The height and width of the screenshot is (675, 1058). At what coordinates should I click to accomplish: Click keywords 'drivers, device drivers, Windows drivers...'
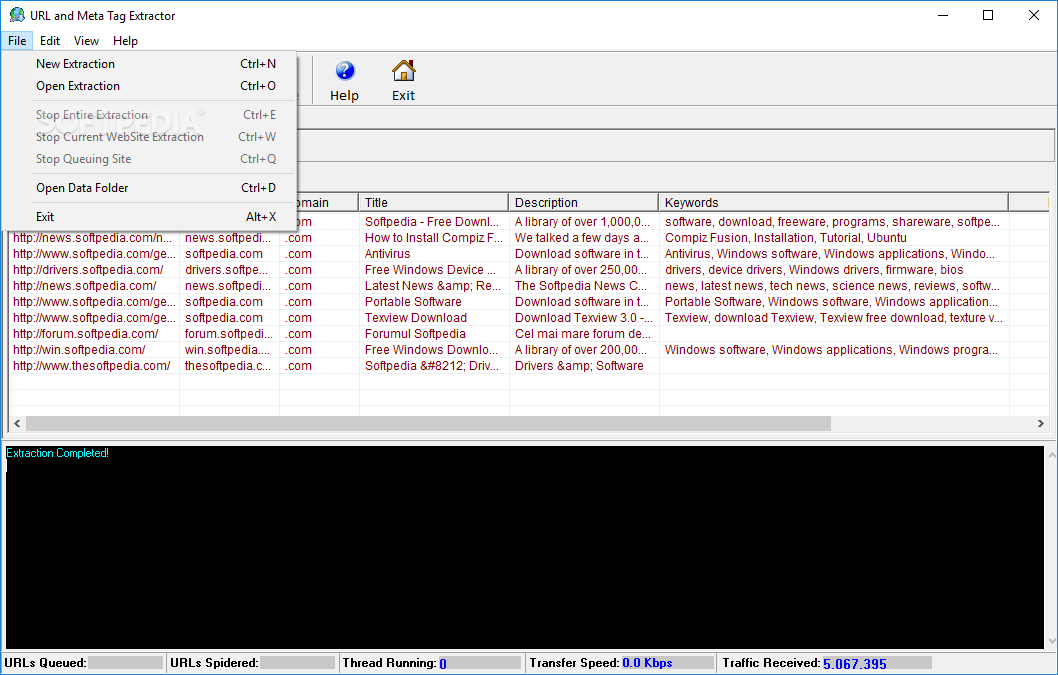(814, 270)
